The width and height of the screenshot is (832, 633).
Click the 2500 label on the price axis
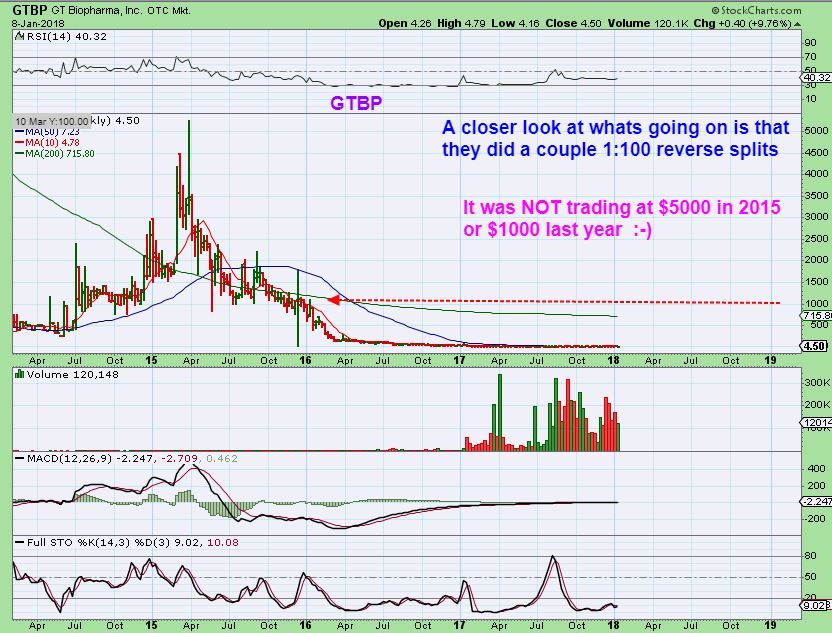tap(816, 239)
